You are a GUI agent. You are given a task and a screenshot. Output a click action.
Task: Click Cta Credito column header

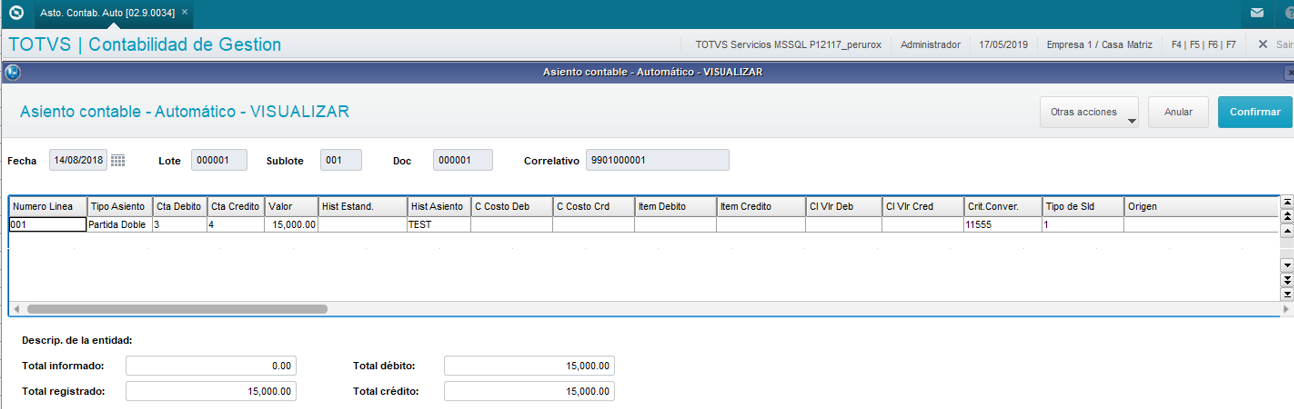point(236,206)
